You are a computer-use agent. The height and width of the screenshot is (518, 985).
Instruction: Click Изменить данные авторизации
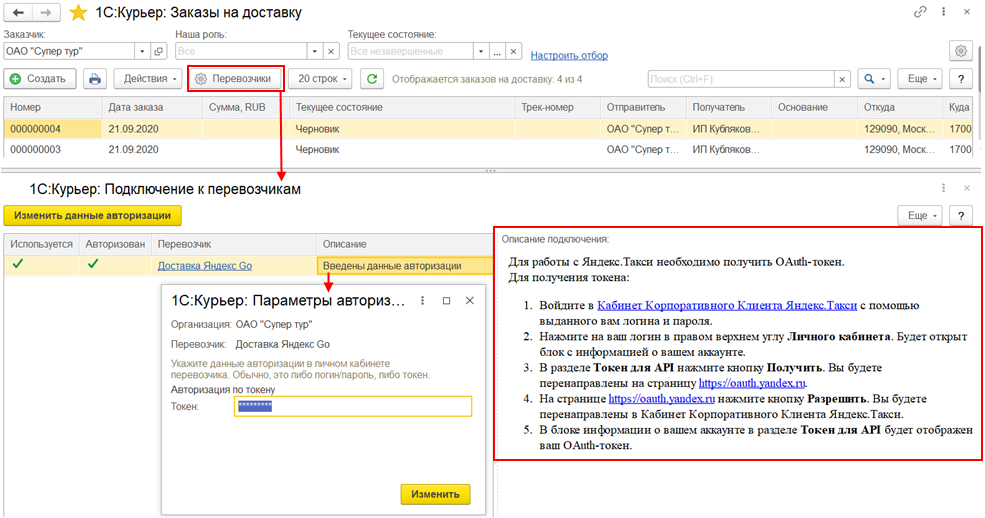coord(92,215)
